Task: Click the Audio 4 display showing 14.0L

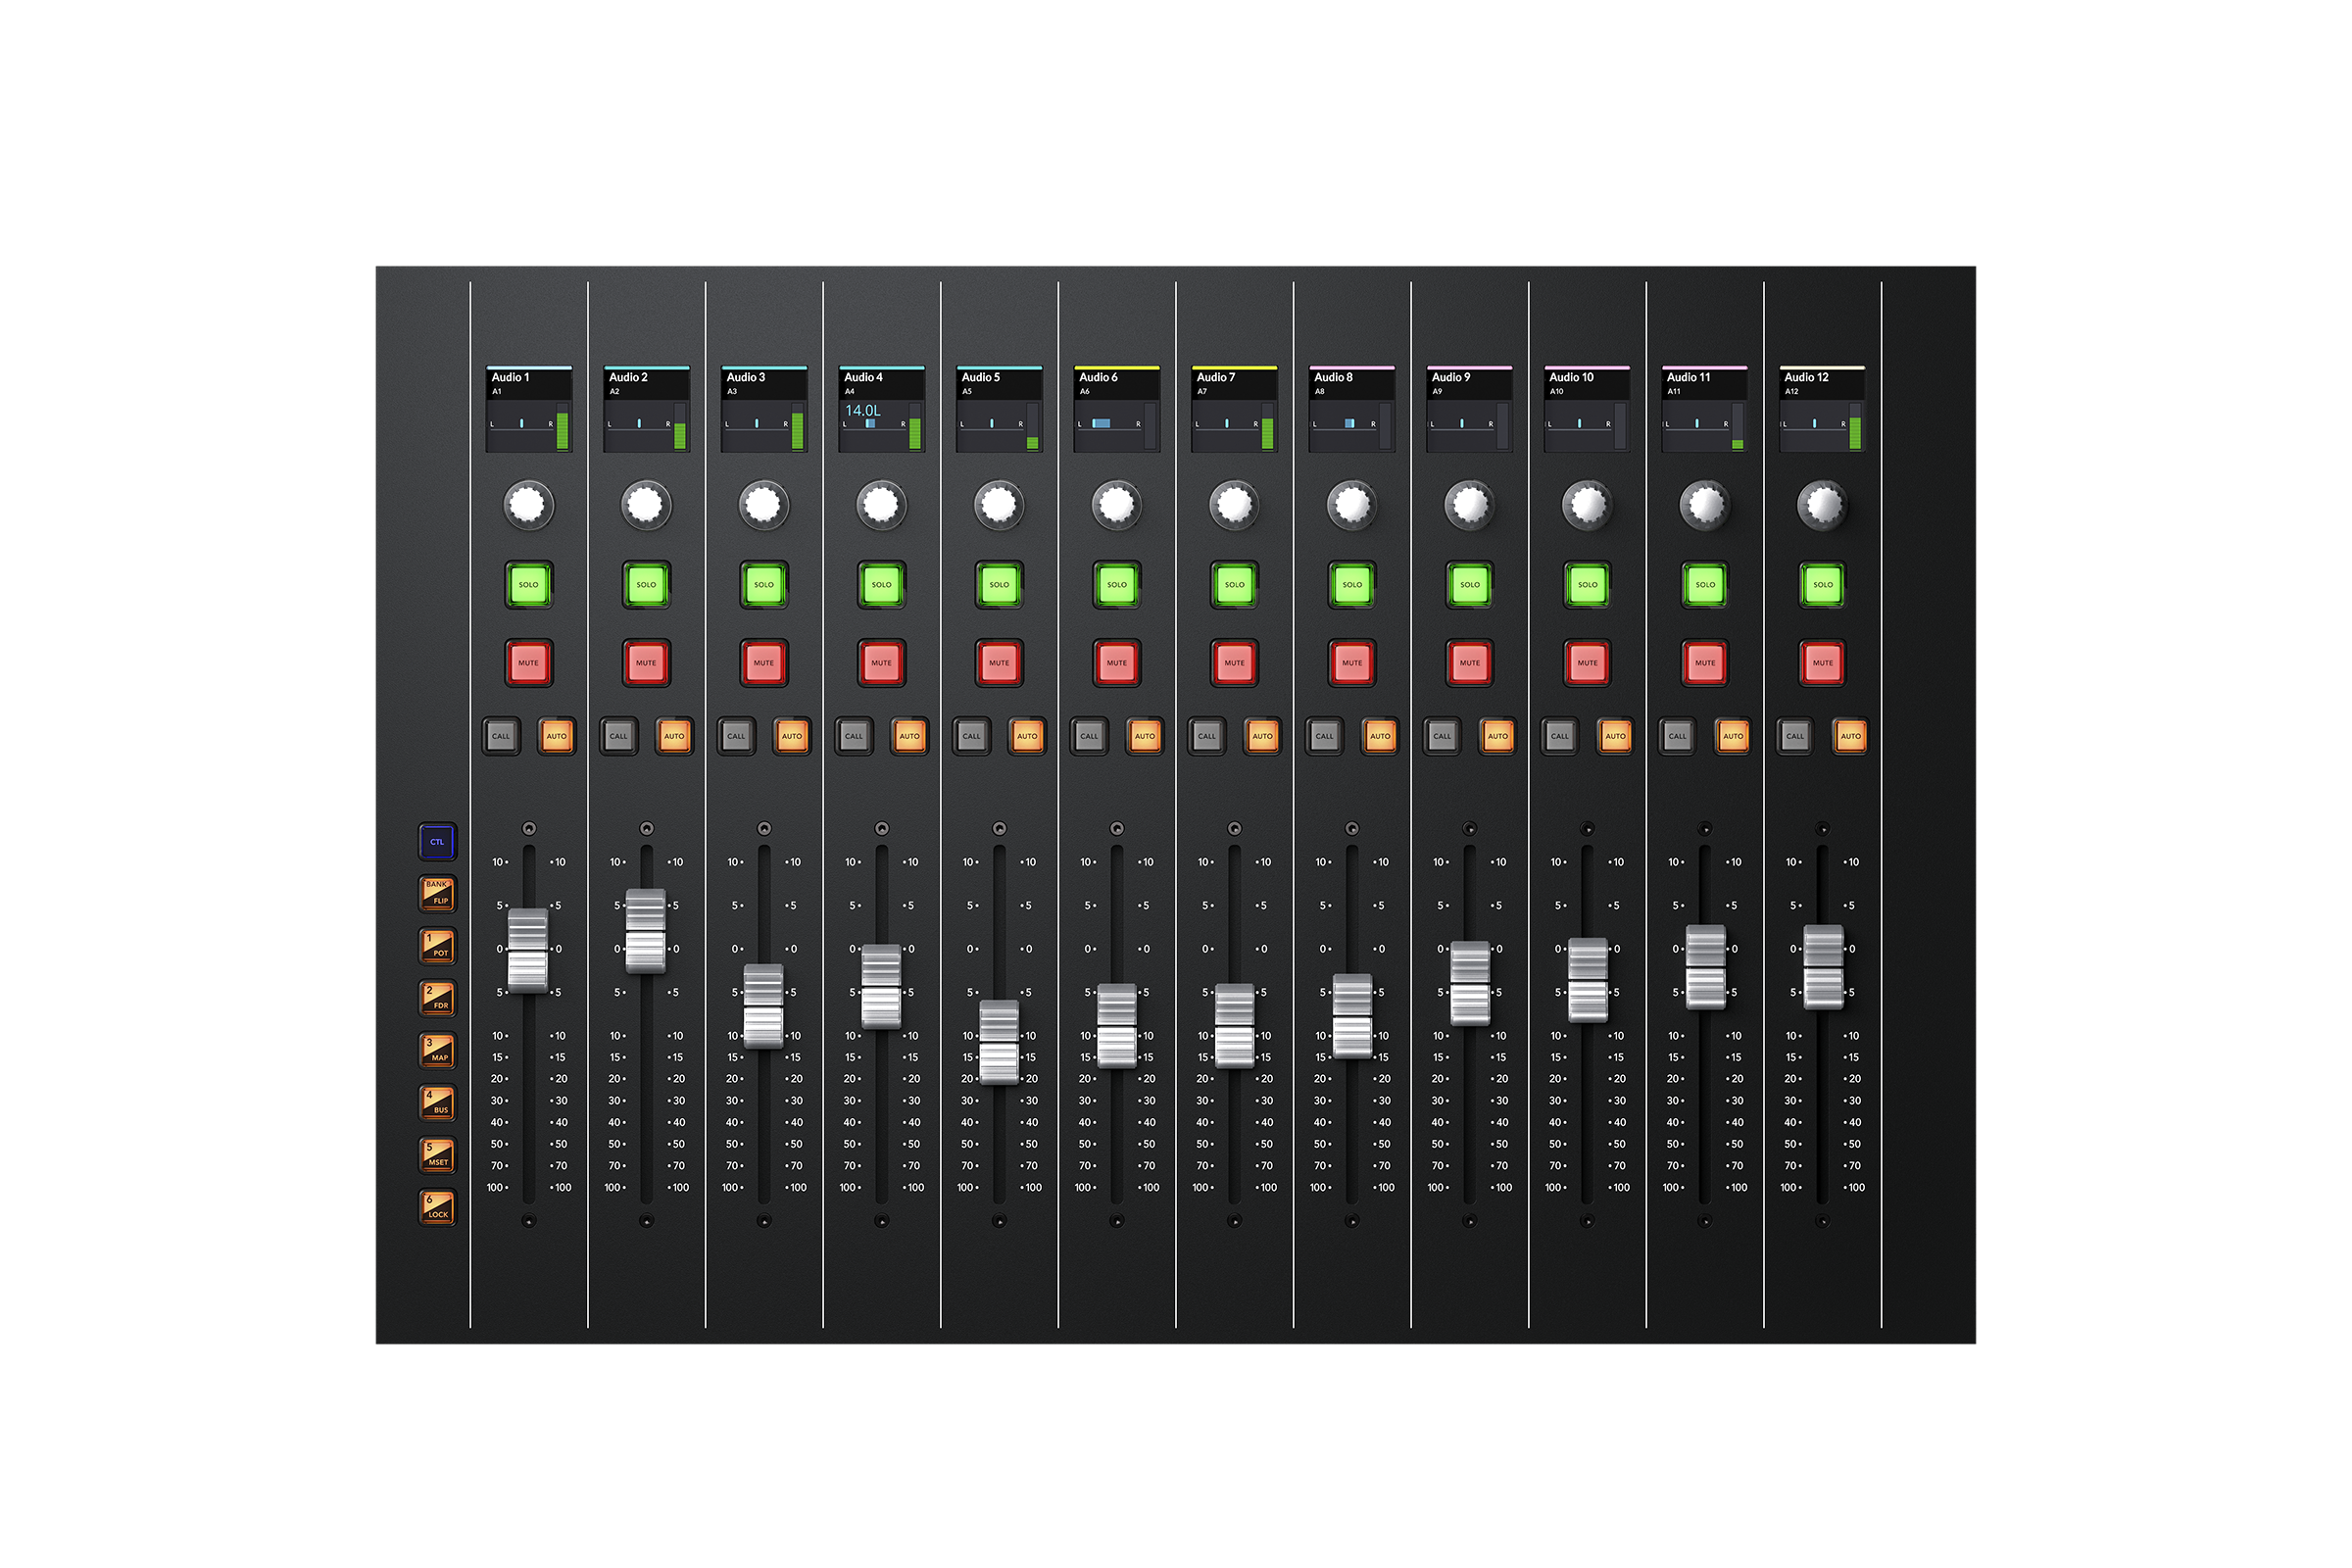Action: (x=882, y=409)
